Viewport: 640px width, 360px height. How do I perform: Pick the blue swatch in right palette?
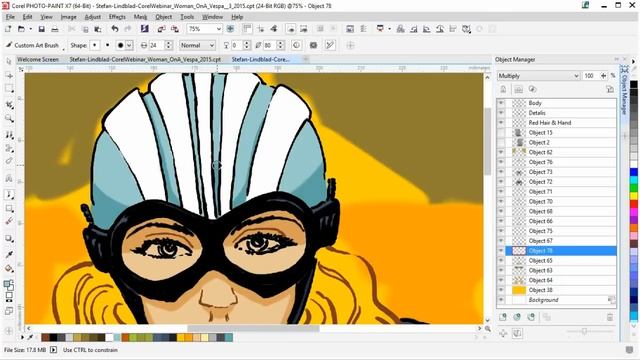click(633, 172)
